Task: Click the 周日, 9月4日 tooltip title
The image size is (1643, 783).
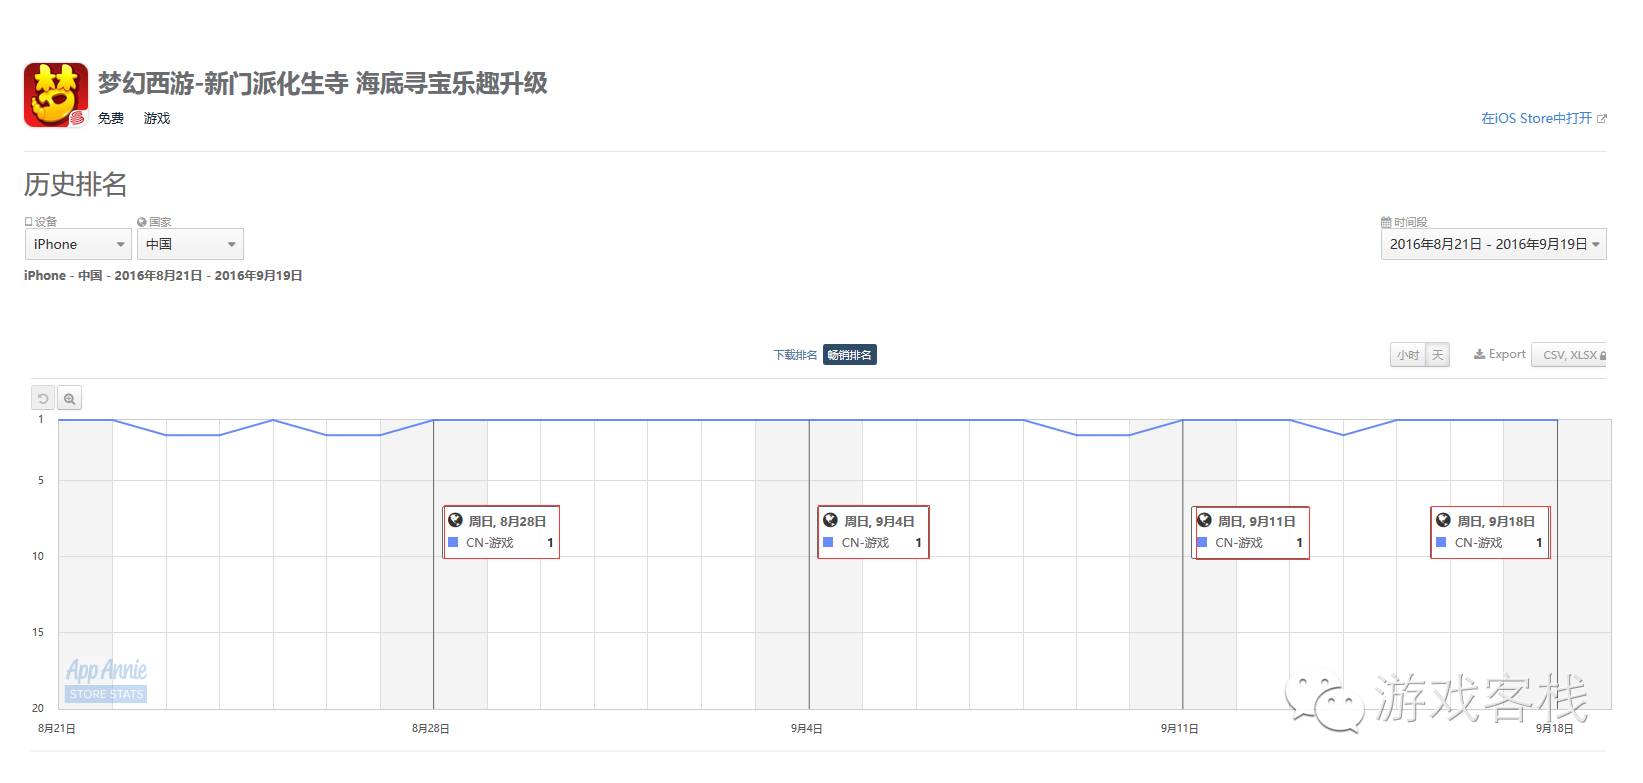Action: 879,521
